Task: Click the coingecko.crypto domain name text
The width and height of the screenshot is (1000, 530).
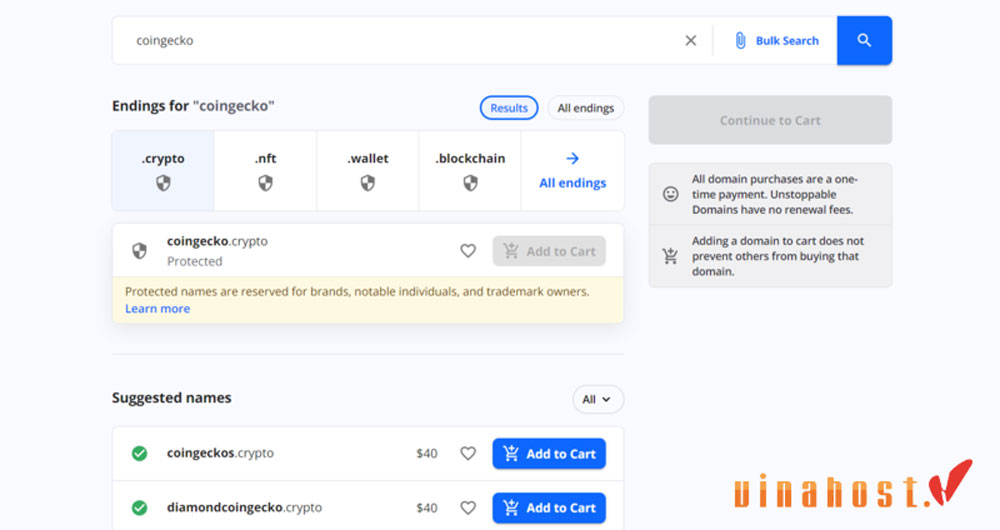Action: tap(217, 241)
